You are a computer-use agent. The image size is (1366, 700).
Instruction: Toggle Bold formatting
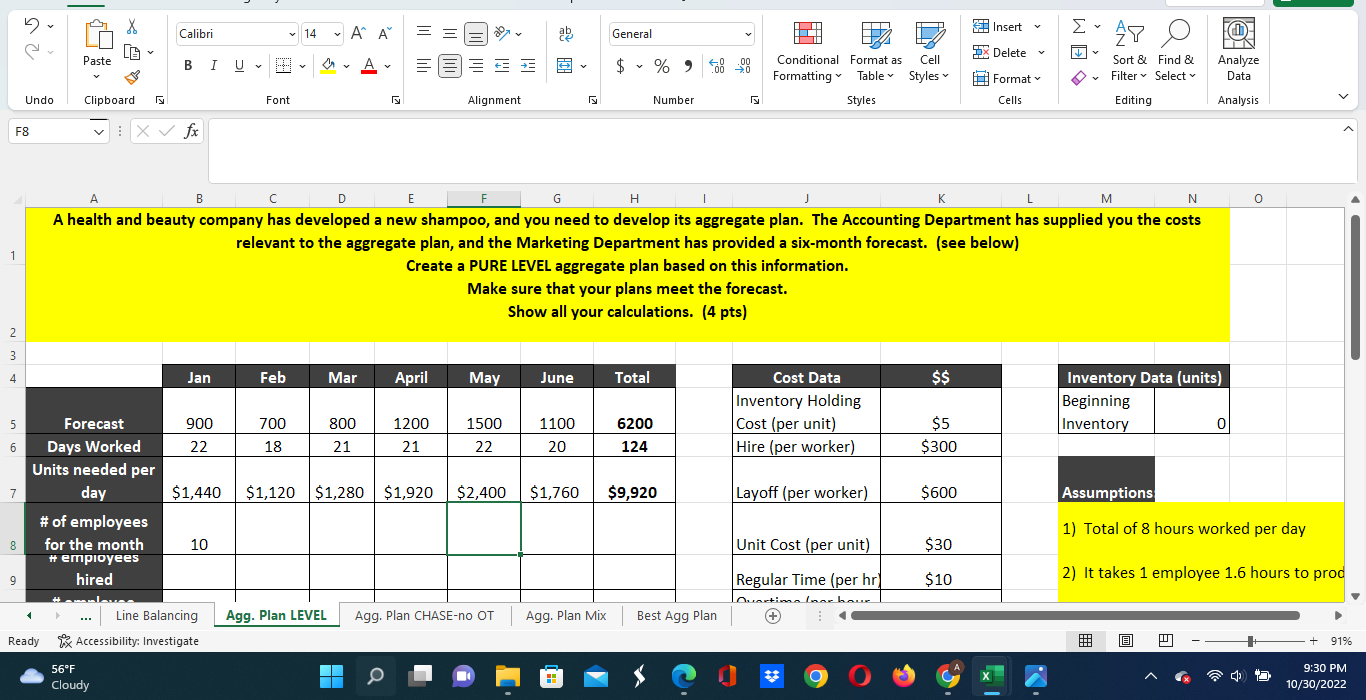[188, 66]
